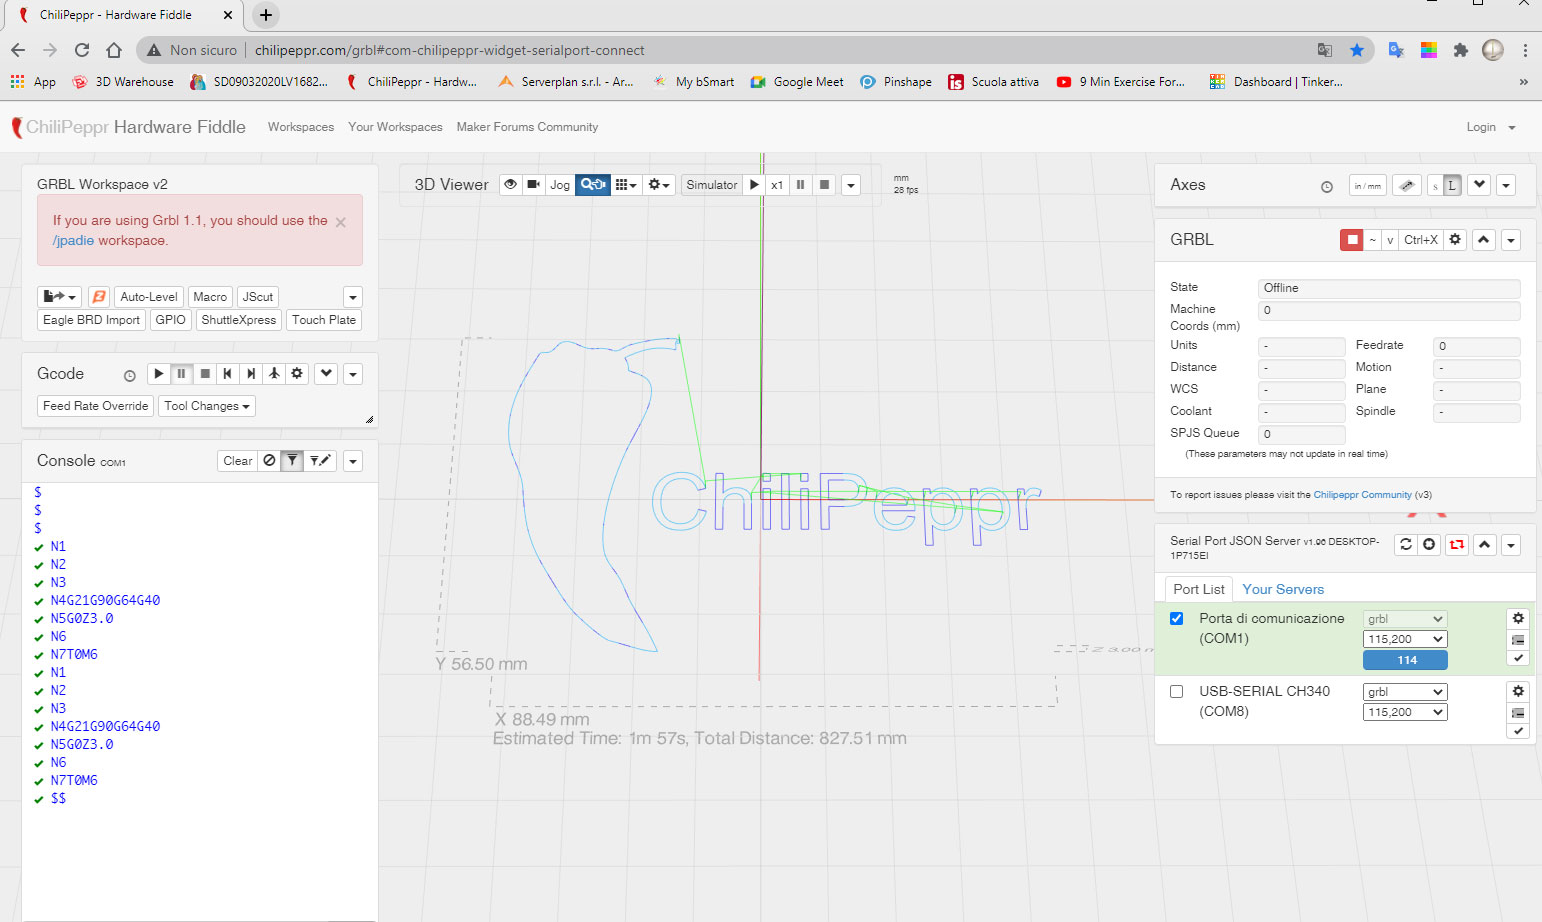Open the file load dropdown in GRBL Workspace
This screenshot has height=922, width=1542.
(59, 297)
